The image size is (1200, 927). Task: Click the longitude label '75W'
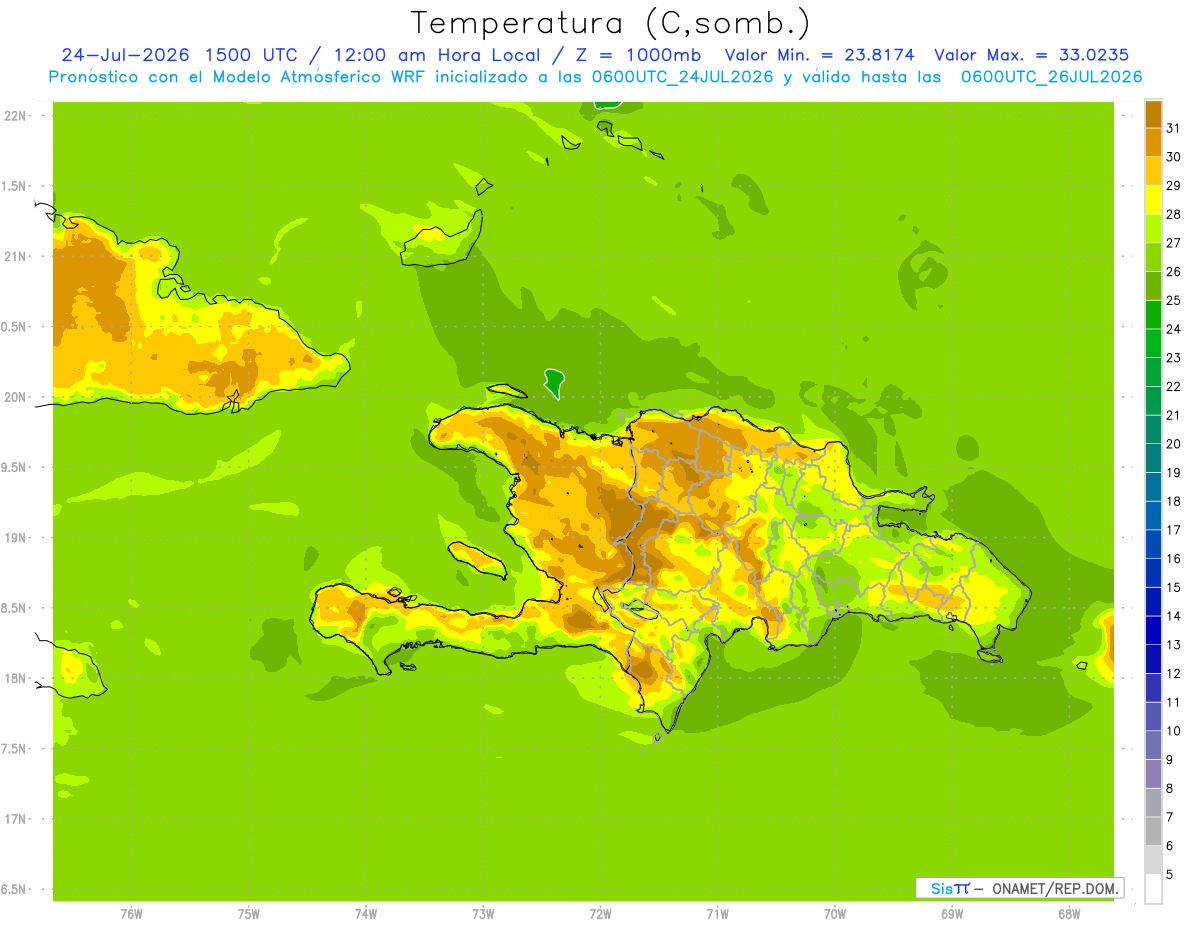[x=249, y=914]
